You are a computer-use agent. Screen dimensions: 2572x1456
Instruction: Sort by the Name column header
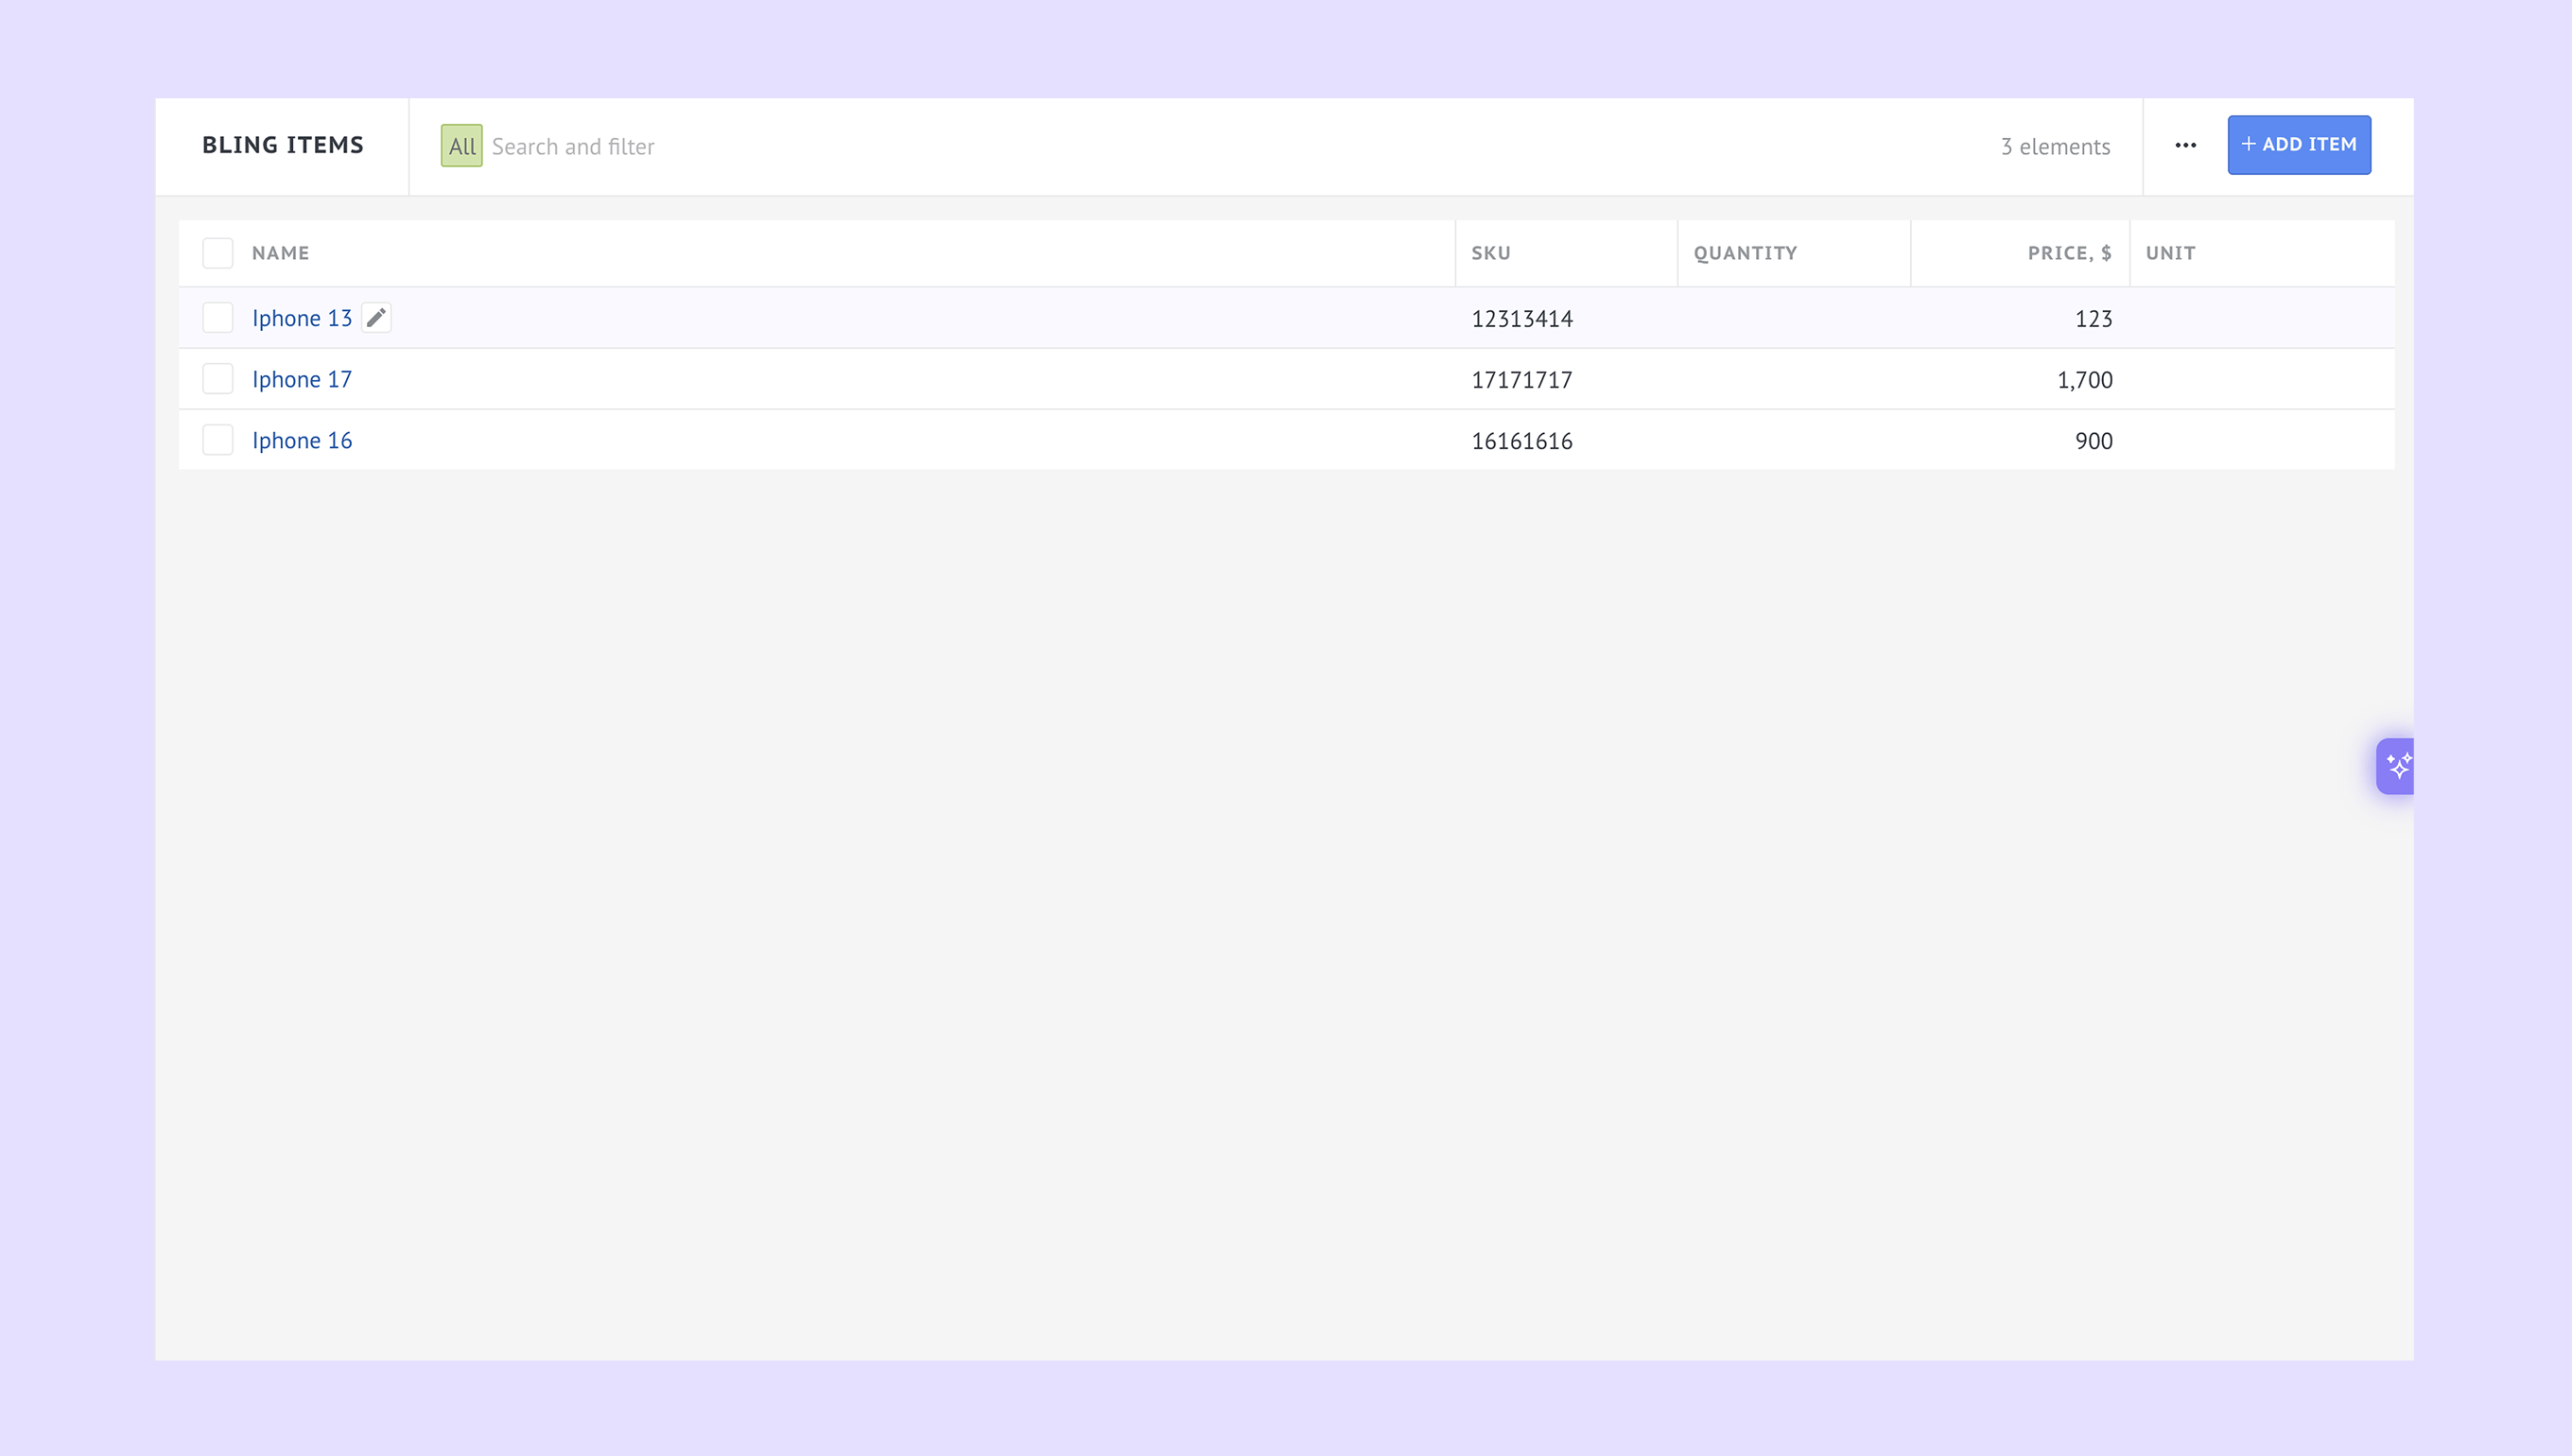[x=280, y=253]
